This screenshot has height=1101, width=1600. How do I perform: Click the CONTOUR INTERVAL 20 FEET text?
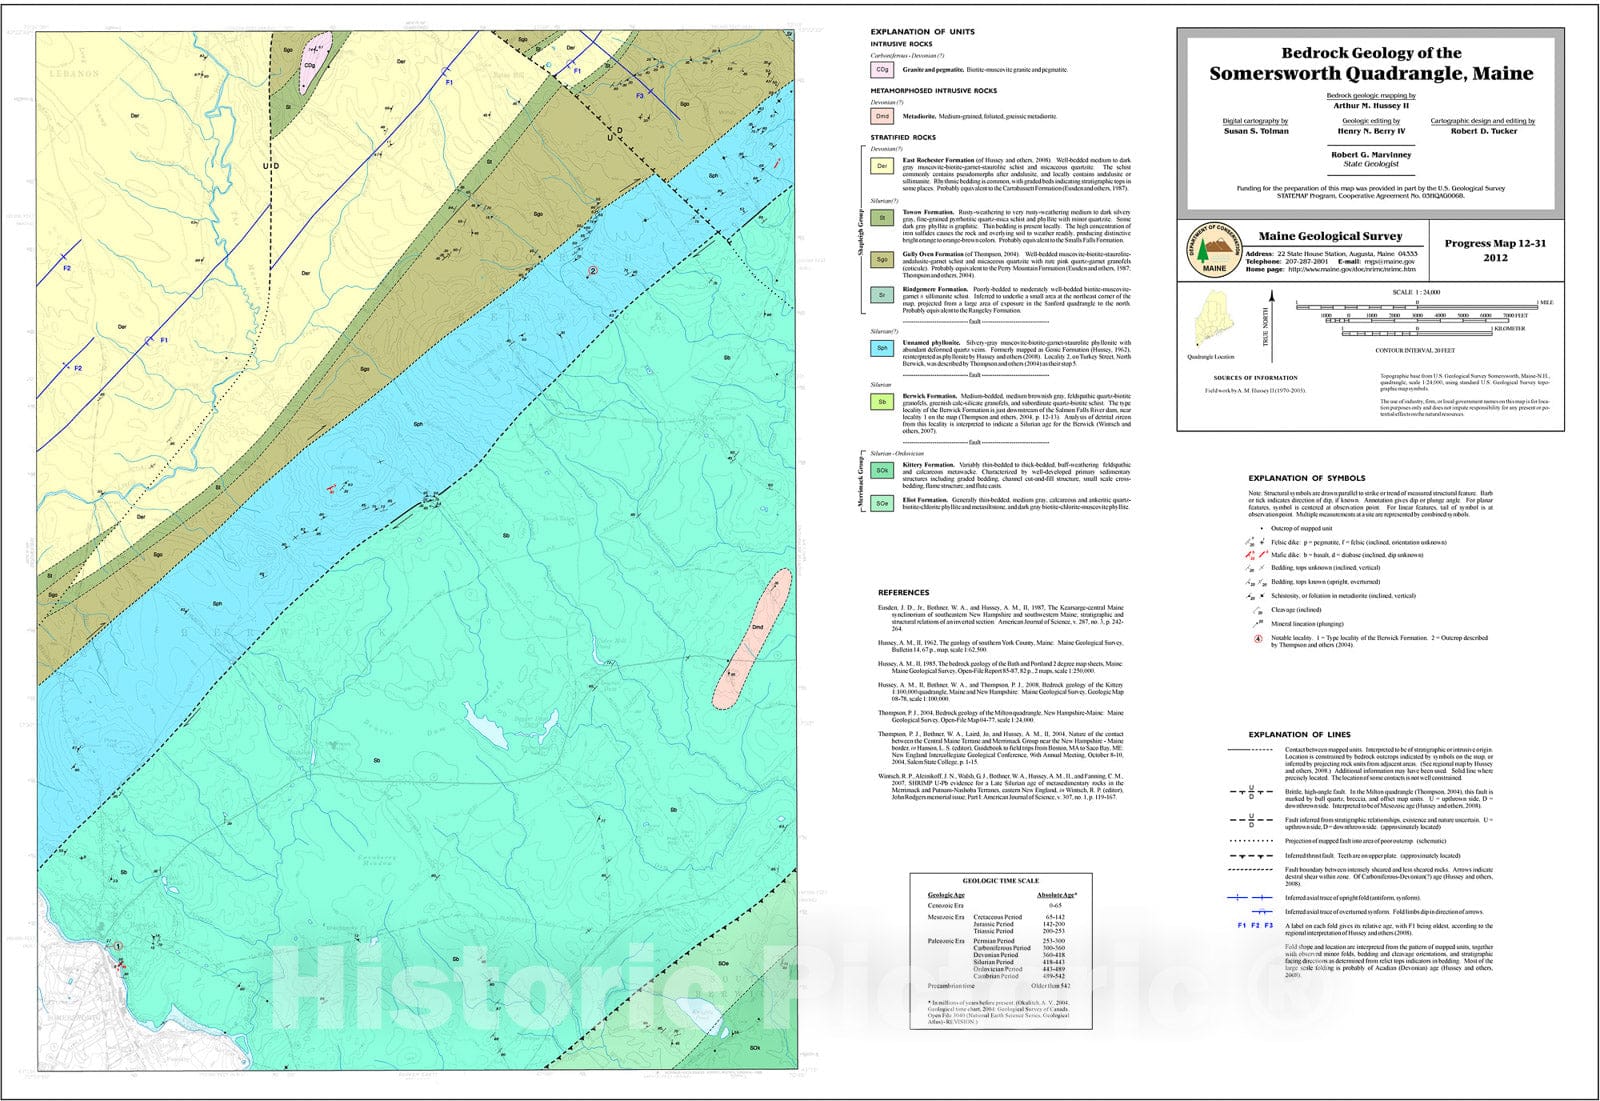click(1414, 351)
